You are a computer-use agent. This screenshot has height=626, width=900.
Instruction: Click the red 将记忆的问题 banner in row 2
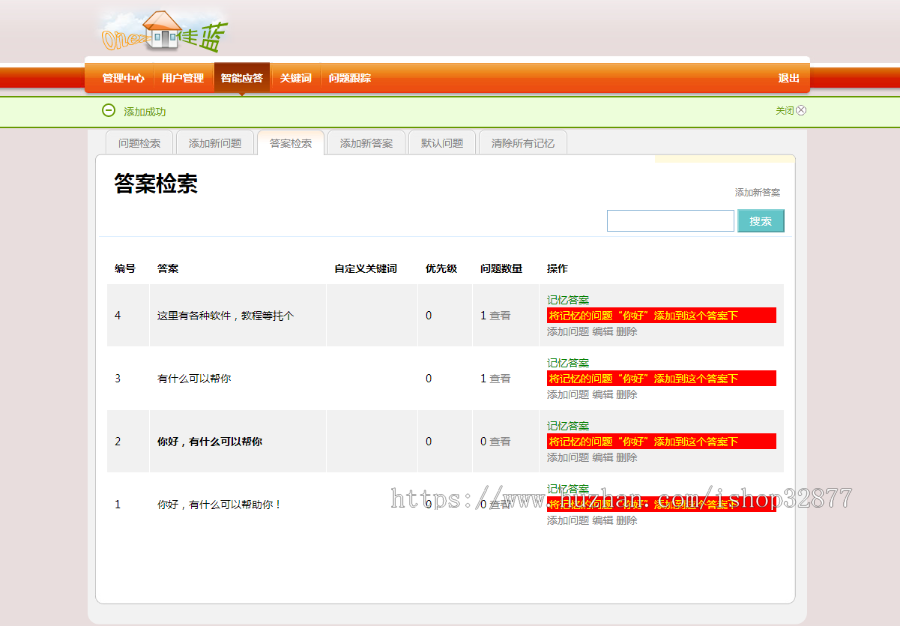(x=661, y=442)
